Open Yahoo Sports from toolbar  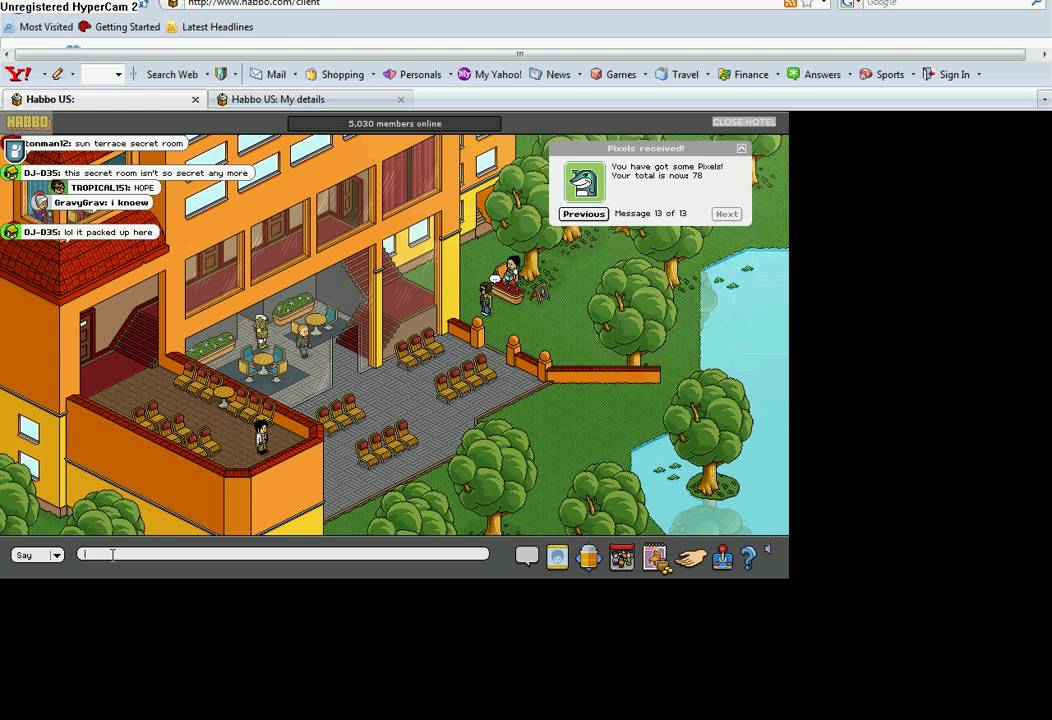coord(882,74)
